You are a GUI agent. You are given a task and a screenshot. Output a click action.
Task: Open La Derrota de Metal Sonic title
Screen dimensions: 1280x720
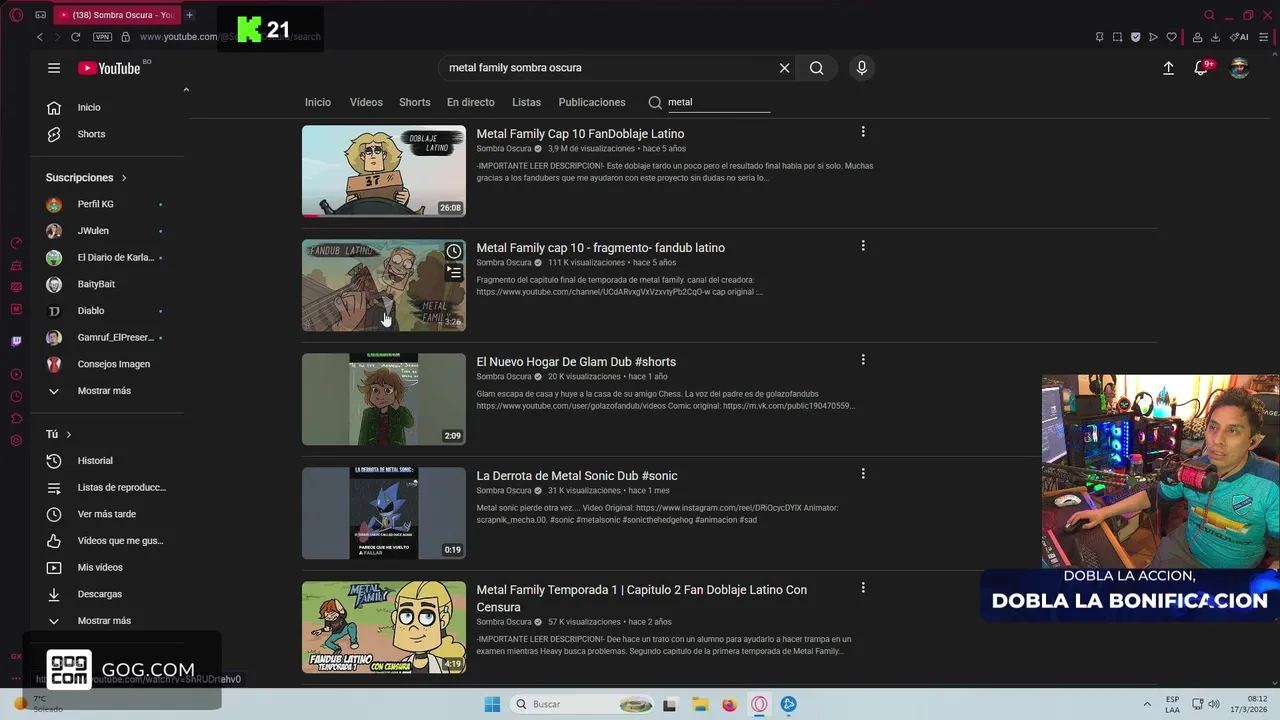[577, 476]
